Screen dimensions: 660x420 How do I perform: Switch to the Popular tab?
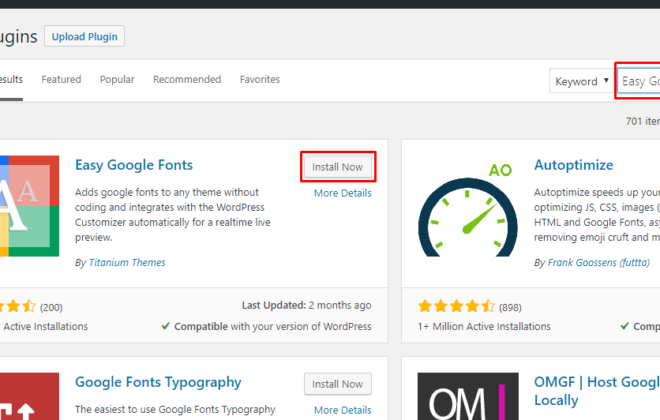pos(117,79)
